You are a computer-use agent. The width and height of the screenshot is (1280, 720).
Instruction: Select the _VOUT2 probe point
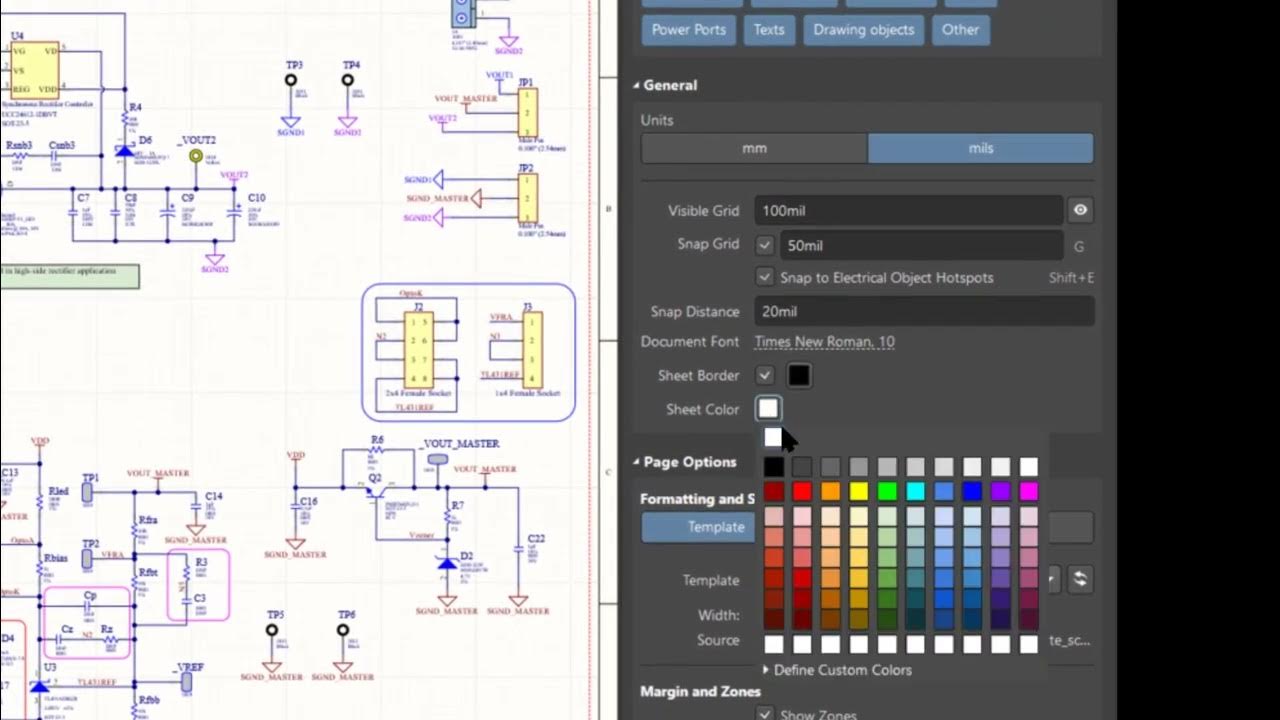[x=196, y=156]
